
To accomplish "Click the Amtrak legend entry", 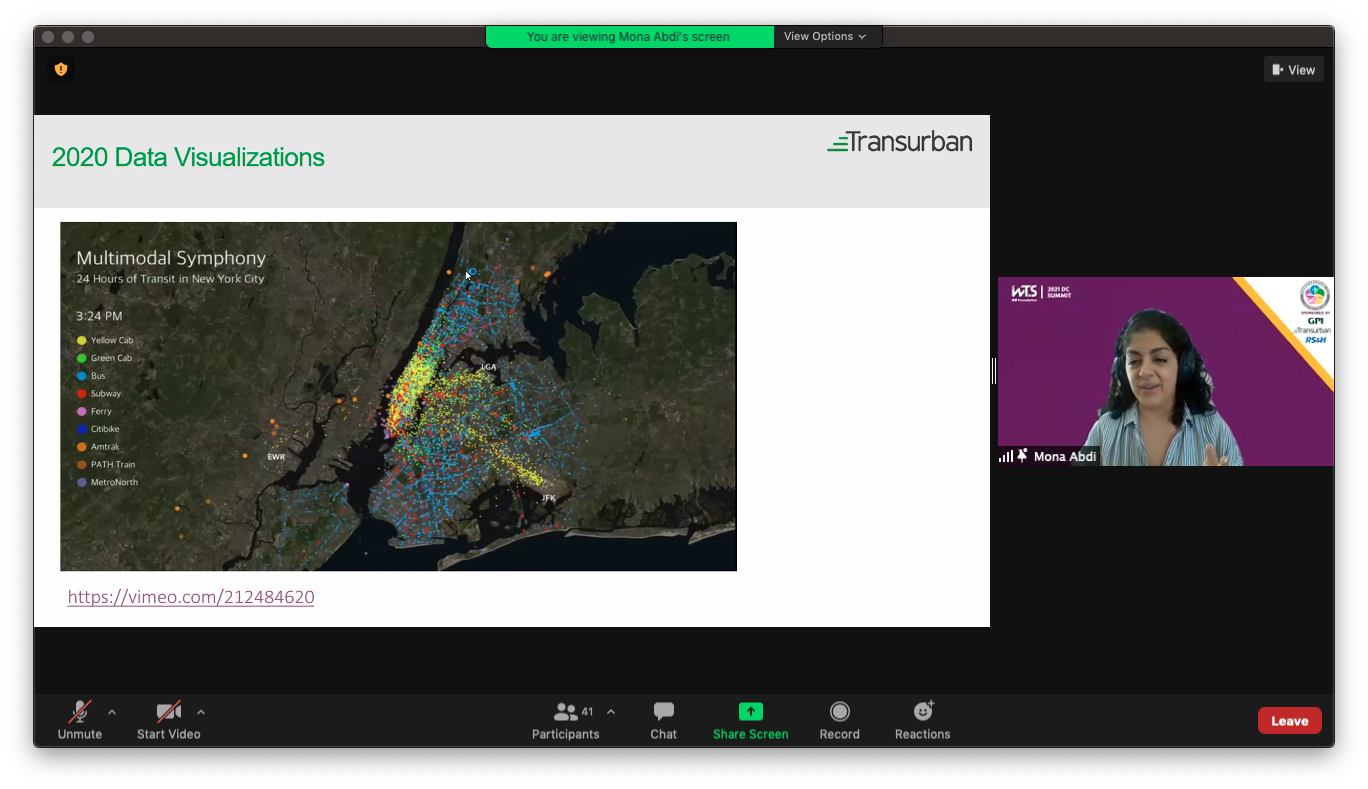I will [x=98, y=447].
